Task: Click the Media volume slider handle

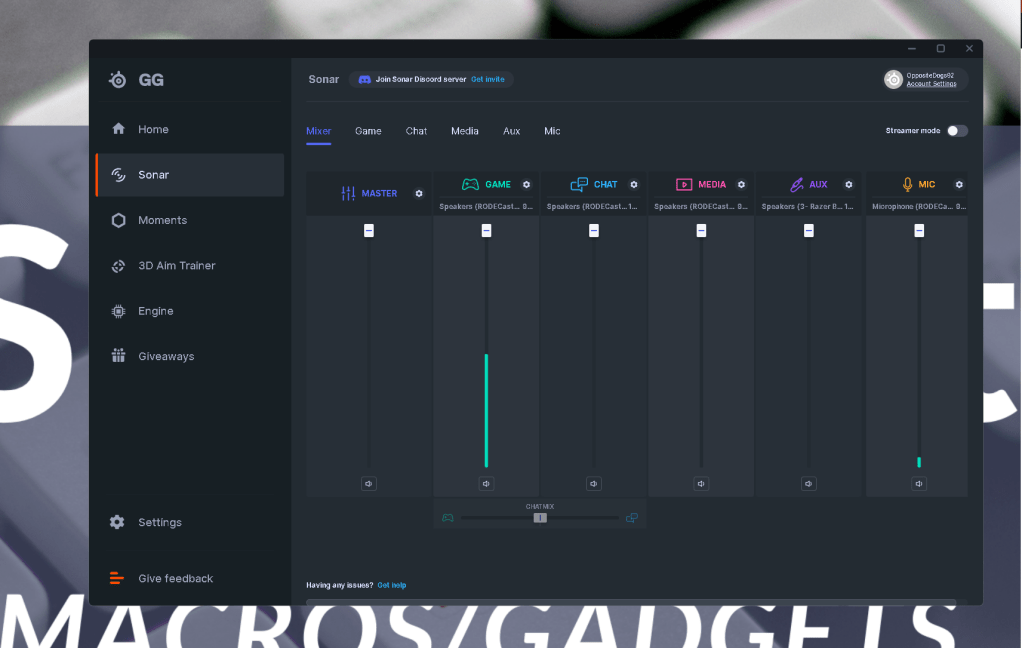Action: pos(701,231)
